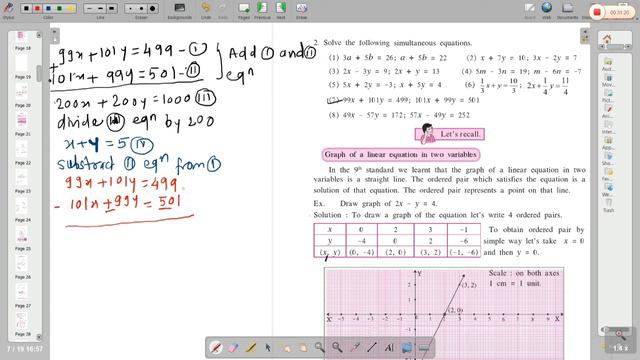This screenshot has width=640, height=360.
Task: Choose the yellow pen color
Action: click(71, 8)
